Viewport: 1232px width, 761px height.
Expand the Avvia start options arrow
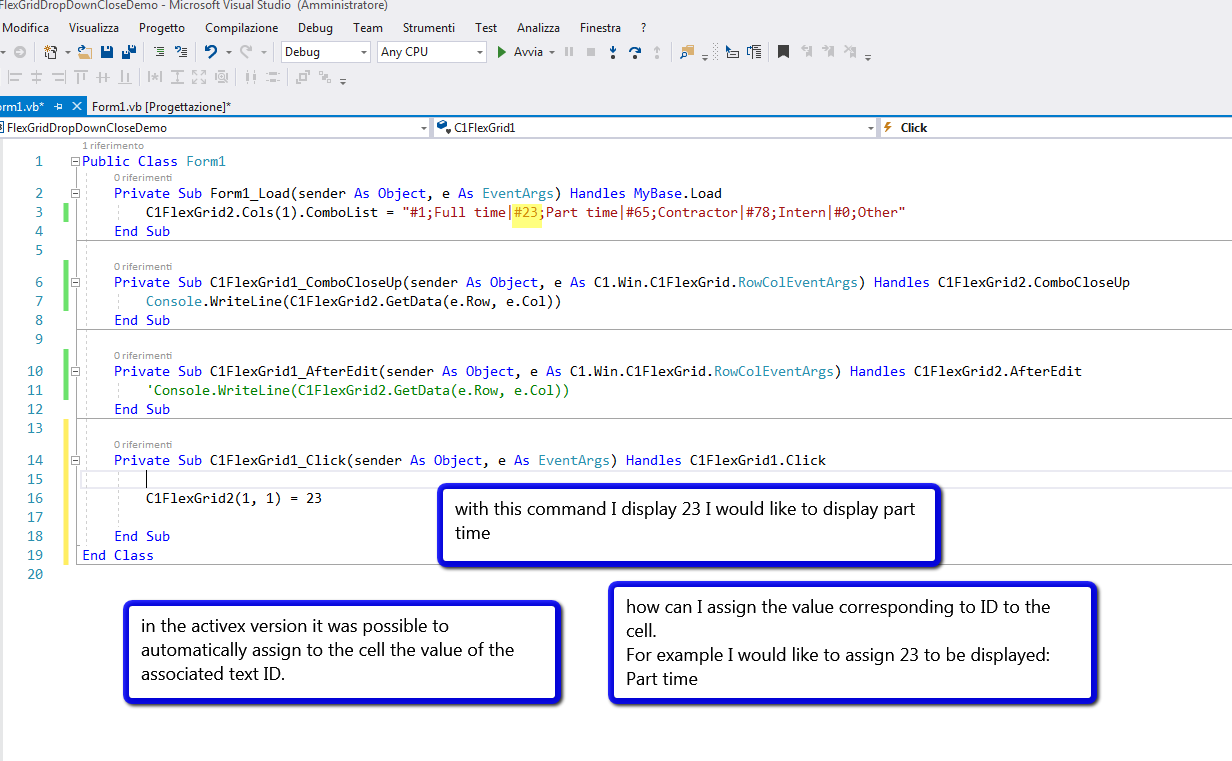coord(551,52)
